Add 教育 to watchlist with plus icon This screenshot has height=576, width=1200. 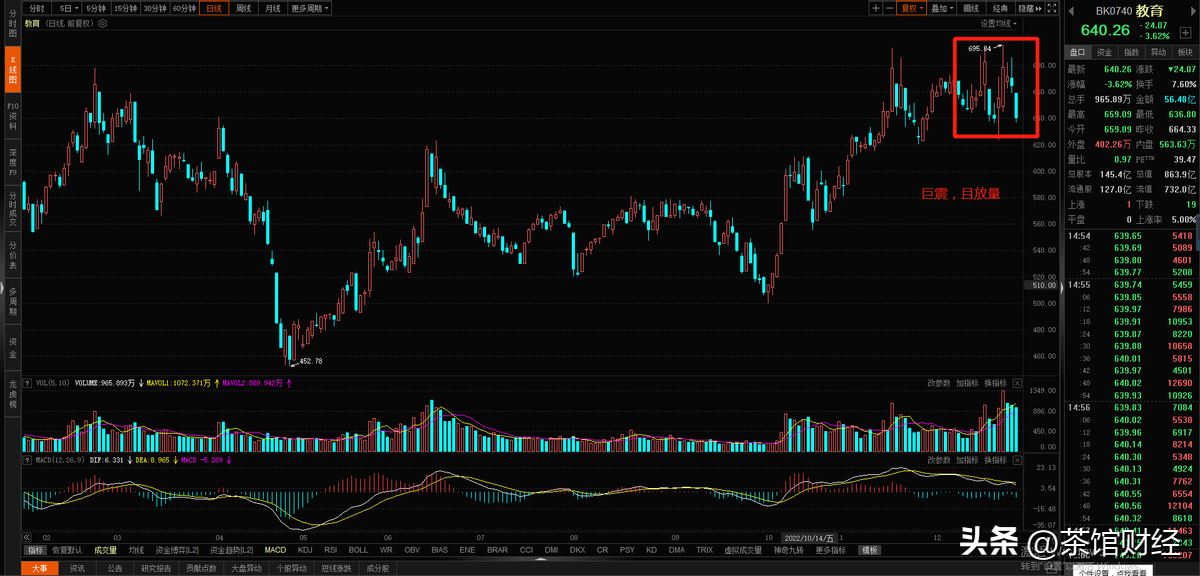(x=1185, y=33)
